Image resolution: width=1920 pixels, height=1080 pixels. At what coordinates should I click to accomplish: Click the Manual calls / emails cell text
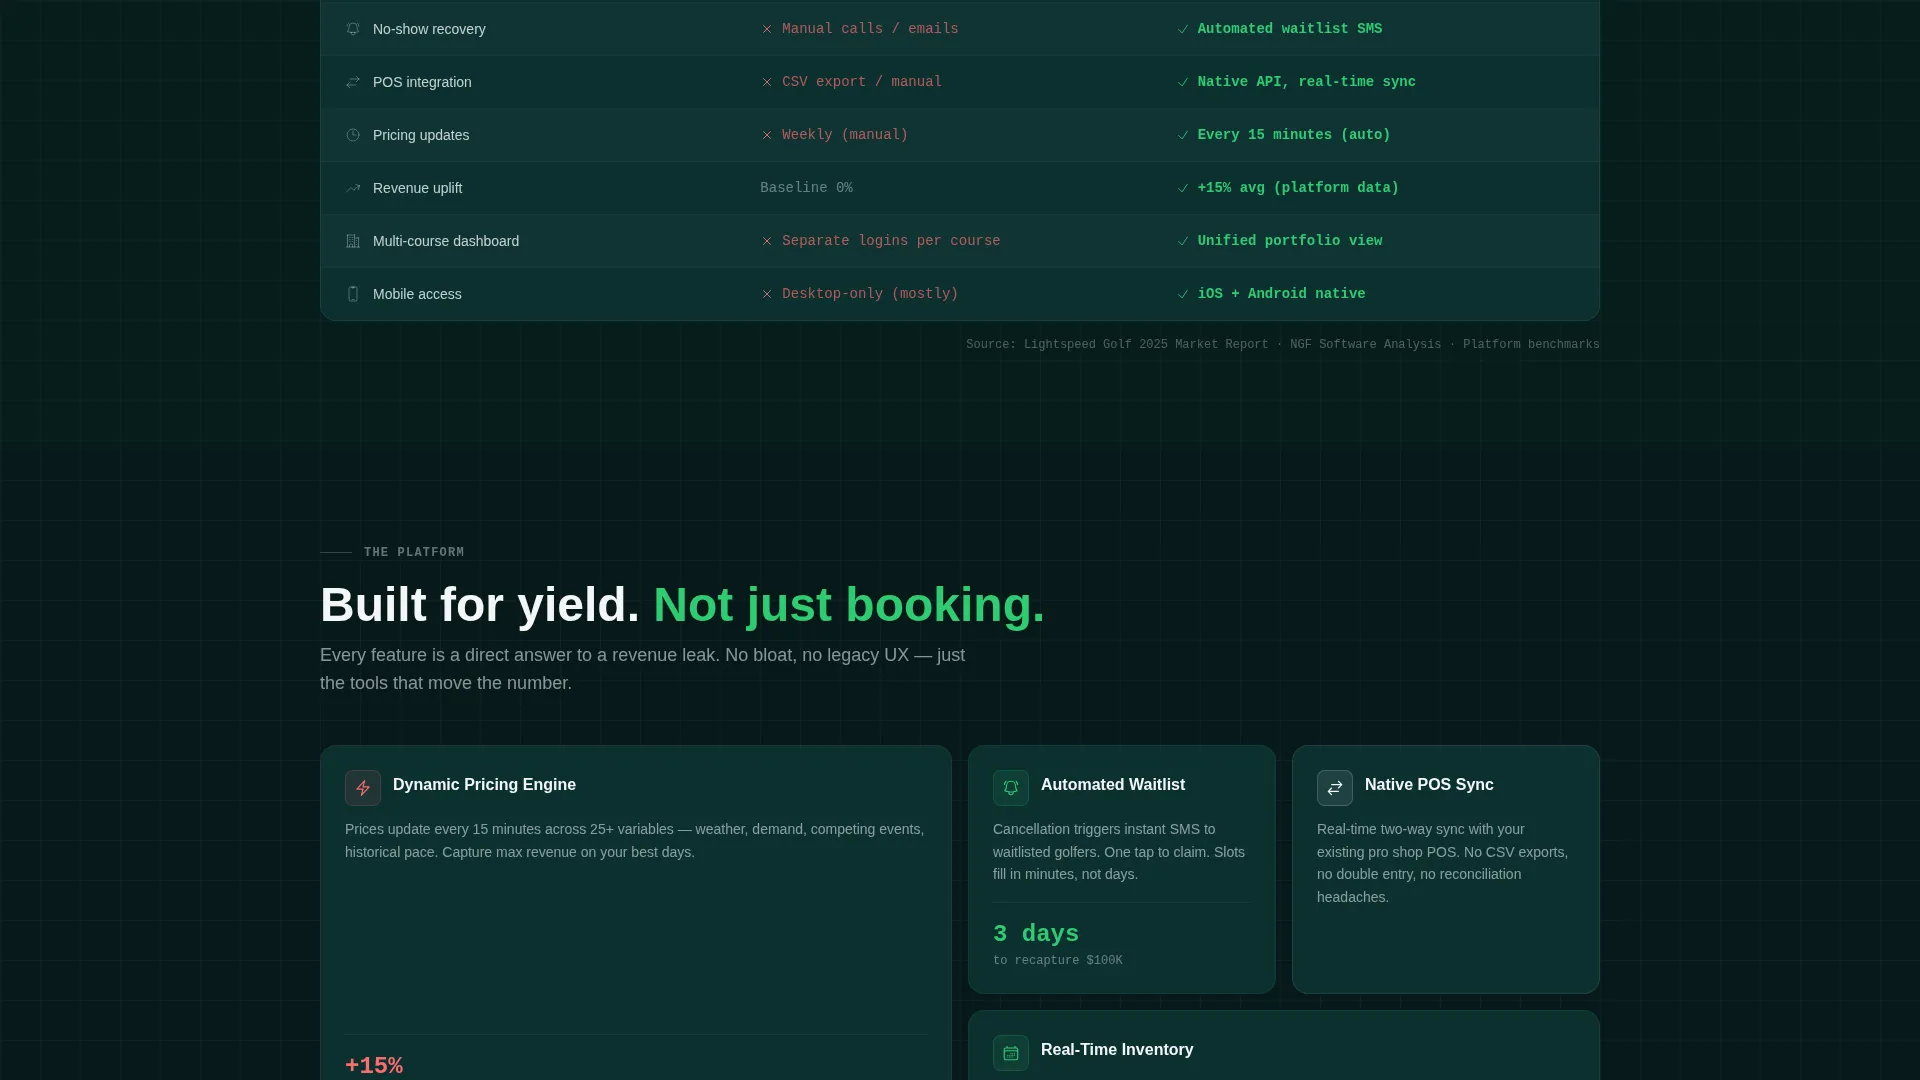870,29
